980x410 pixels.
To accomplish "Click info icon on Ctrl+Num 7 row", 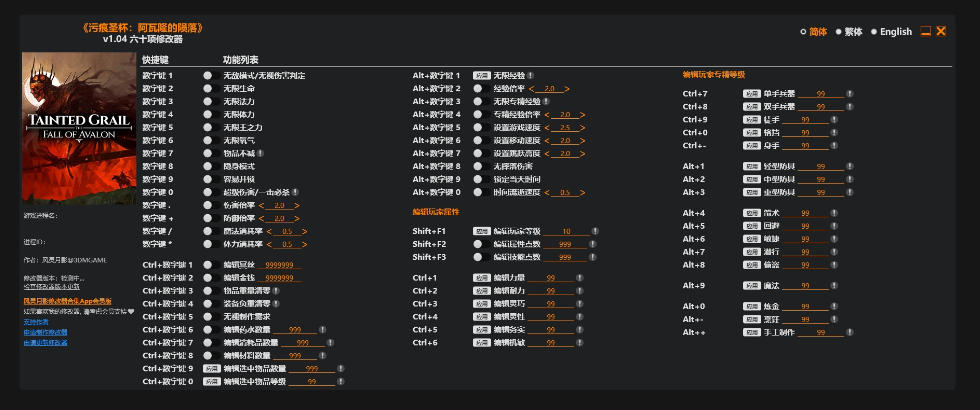I will pyautogui.click(x=331, y=342).
